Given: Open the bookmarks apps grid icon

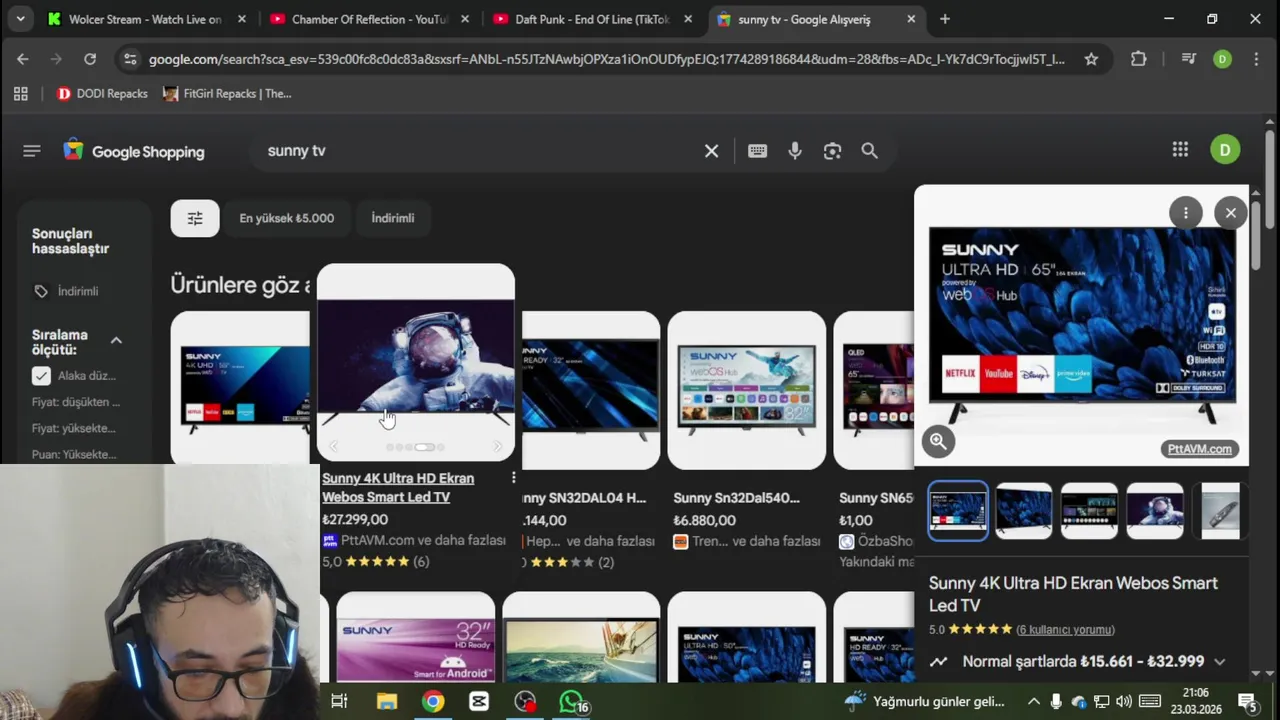Looking at the screenshot, I should pyautogui.click(x=20, y=94).
